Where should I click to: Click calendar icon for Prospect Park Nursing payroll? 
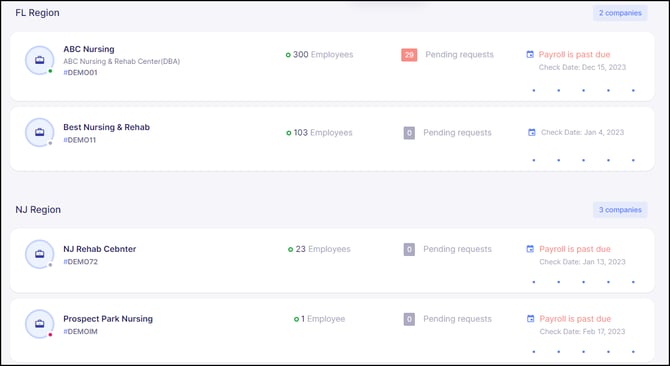[530, 319]
